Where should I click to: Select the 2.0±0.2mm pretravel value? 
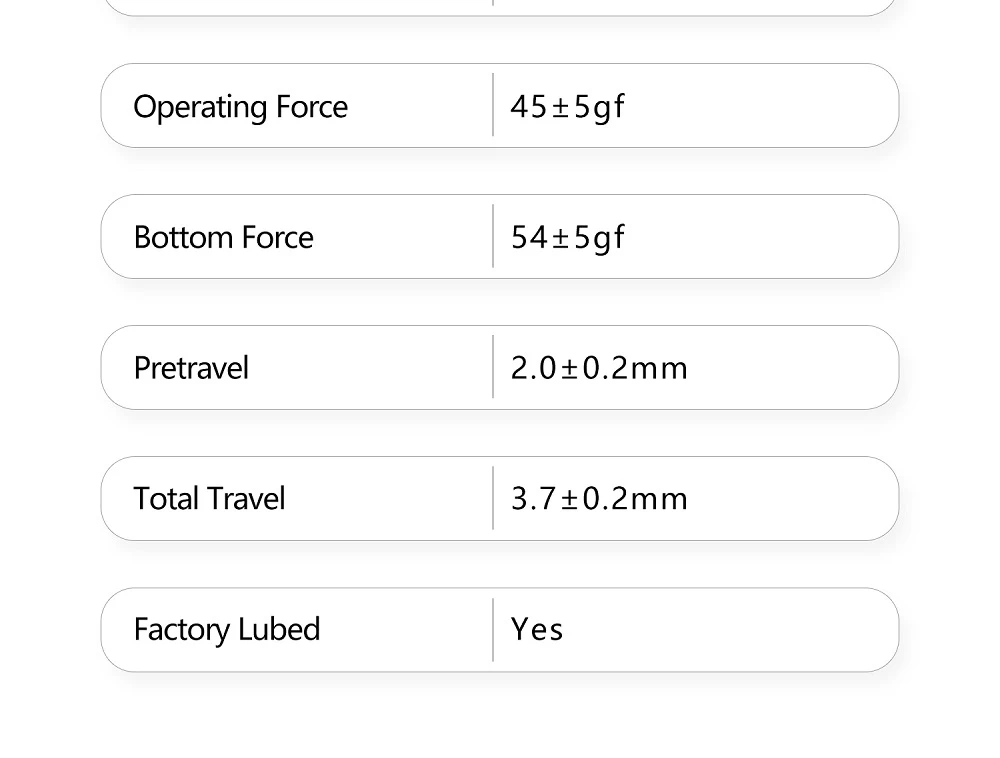[x=599, y=368]
